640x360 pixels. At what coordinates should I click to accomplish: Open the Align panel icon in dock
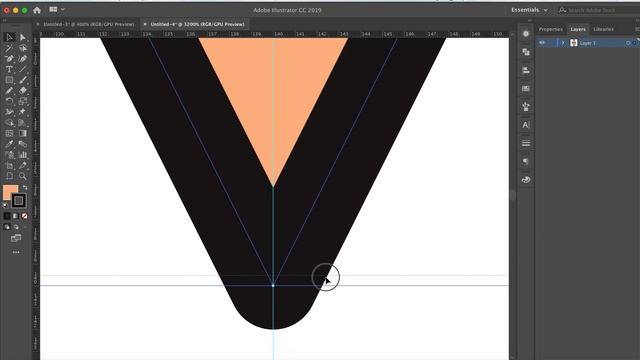pyautogui.click(x=526, y=70)
